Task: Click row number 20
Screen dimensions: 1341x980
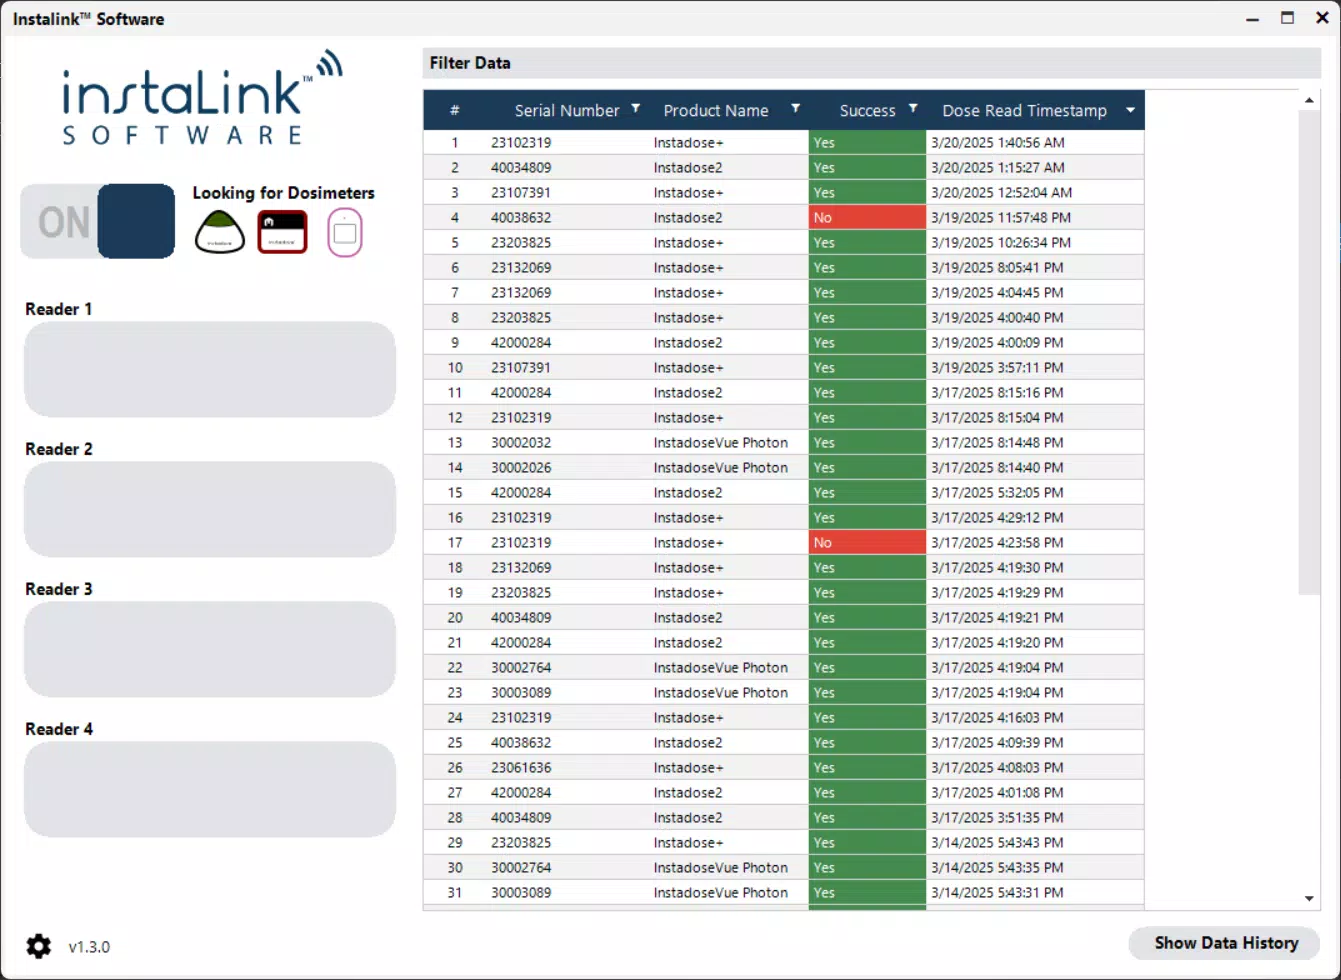Action: 455,617
